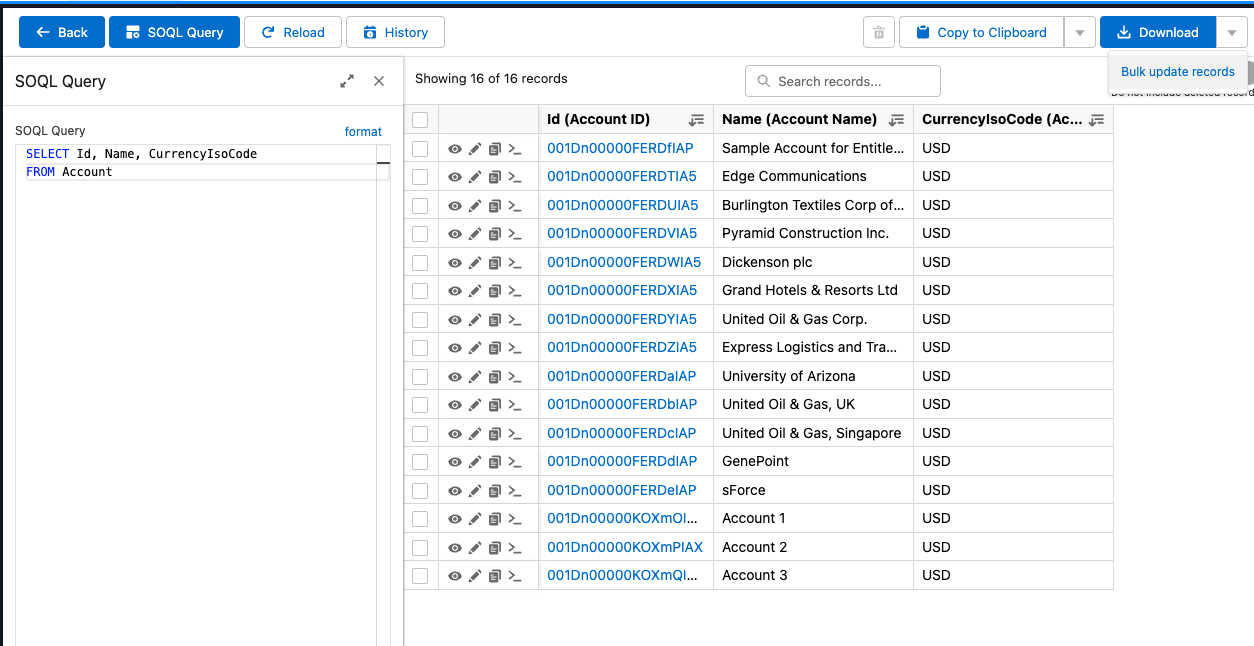Edit the Dickenson plc record using the pencil icon
1254x646 pixels.
[474, 262]
